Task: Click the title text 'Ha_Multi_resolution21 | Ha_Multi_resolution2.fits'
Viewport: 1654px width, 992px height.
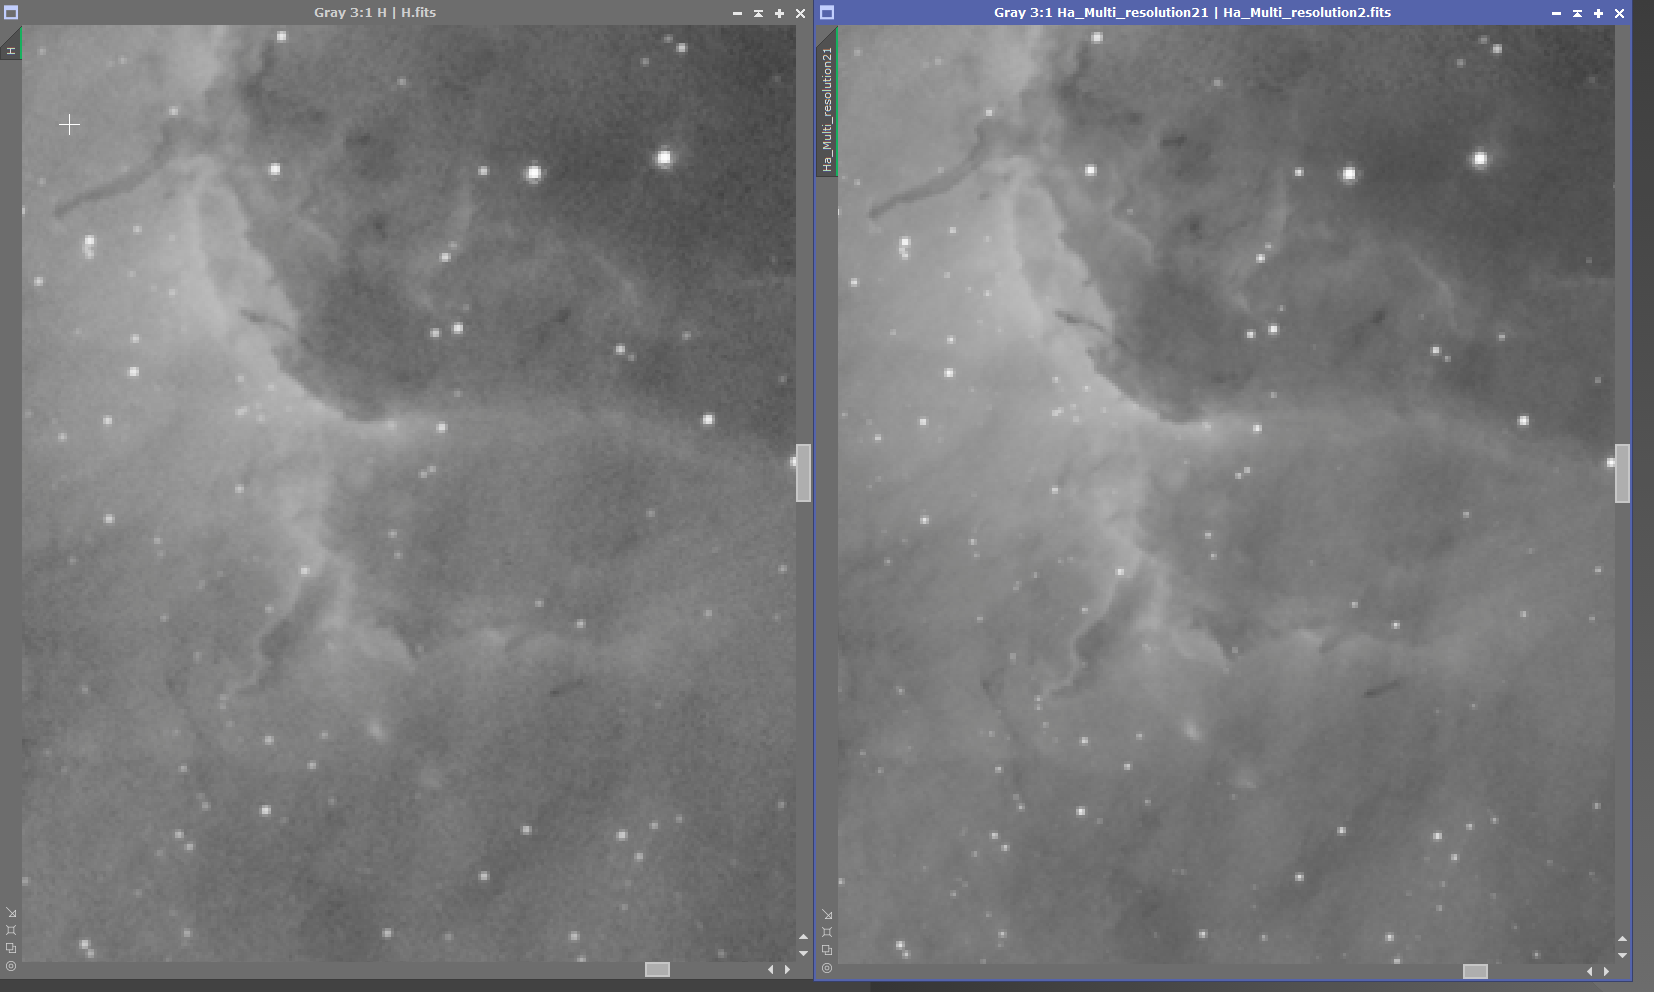Action: (1224, 13)
